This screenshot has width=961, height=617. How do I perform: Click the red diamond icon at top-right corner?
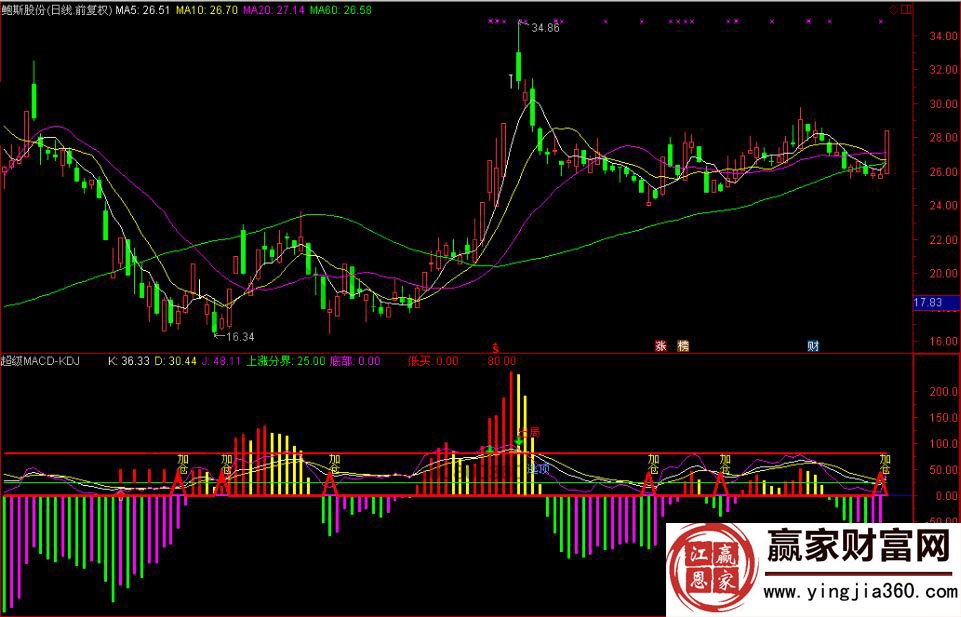(893, 10)
